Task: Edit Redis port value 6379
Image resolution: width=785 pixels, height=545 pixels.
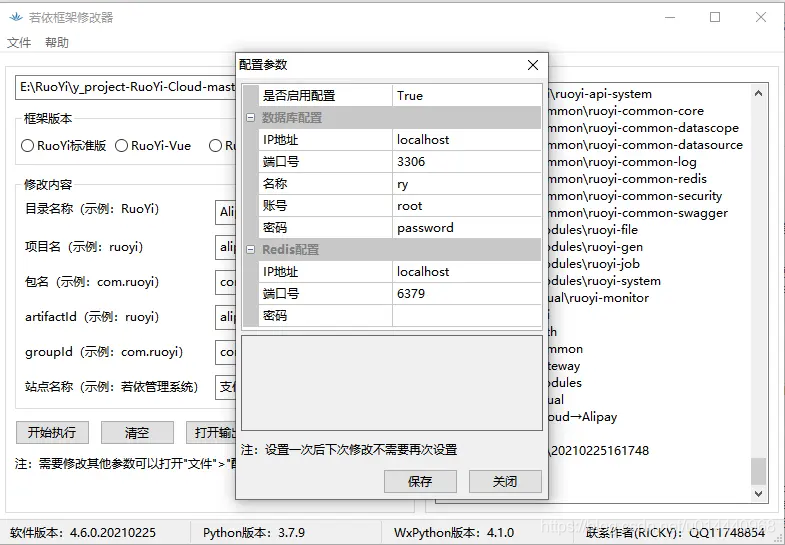Action: pos(467,294)
